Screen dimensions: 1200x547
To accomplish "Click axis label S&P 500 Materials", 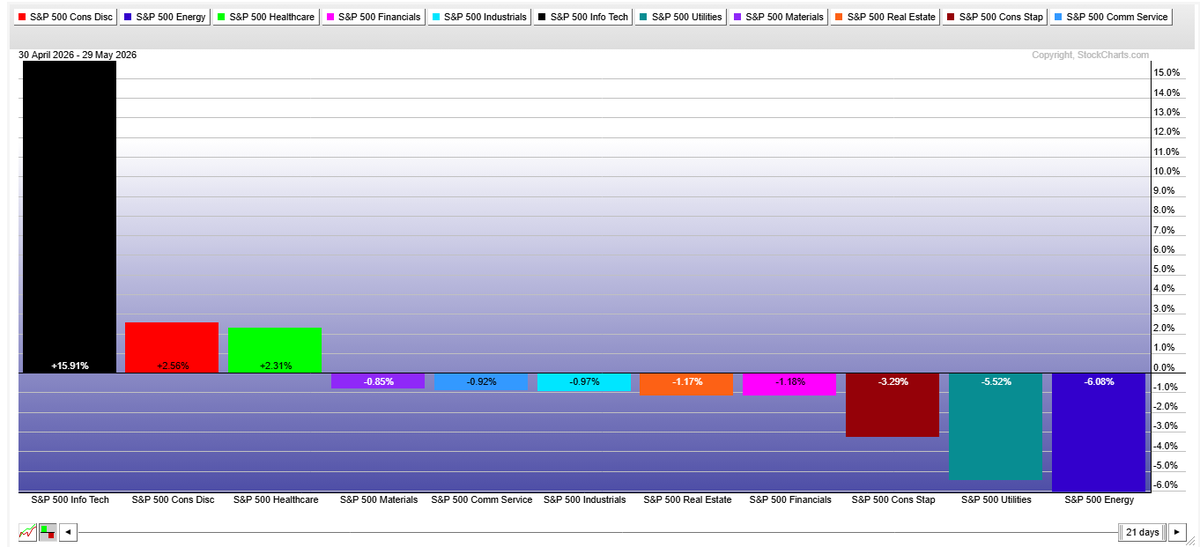I will pyautogui.click(x=379, y=499).
